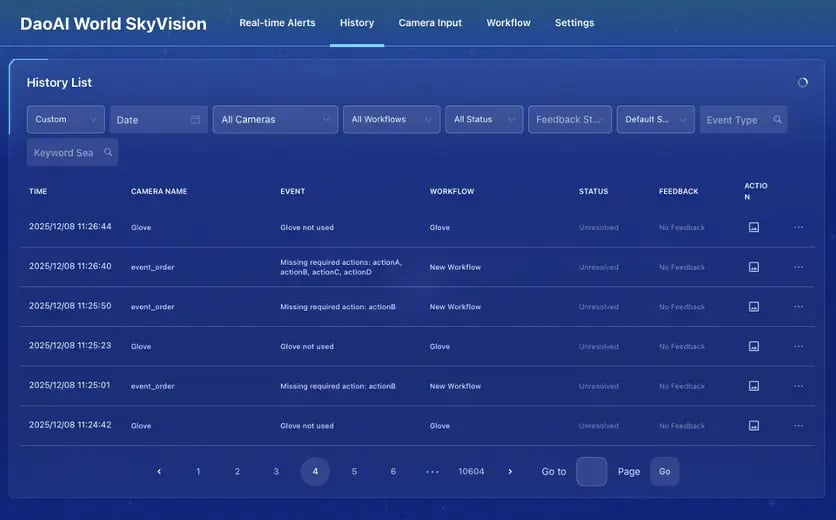Click the calendar icon in Date field
Image resolution: width=836 pixels, height=520 pixels.
(x=195, y=120)
